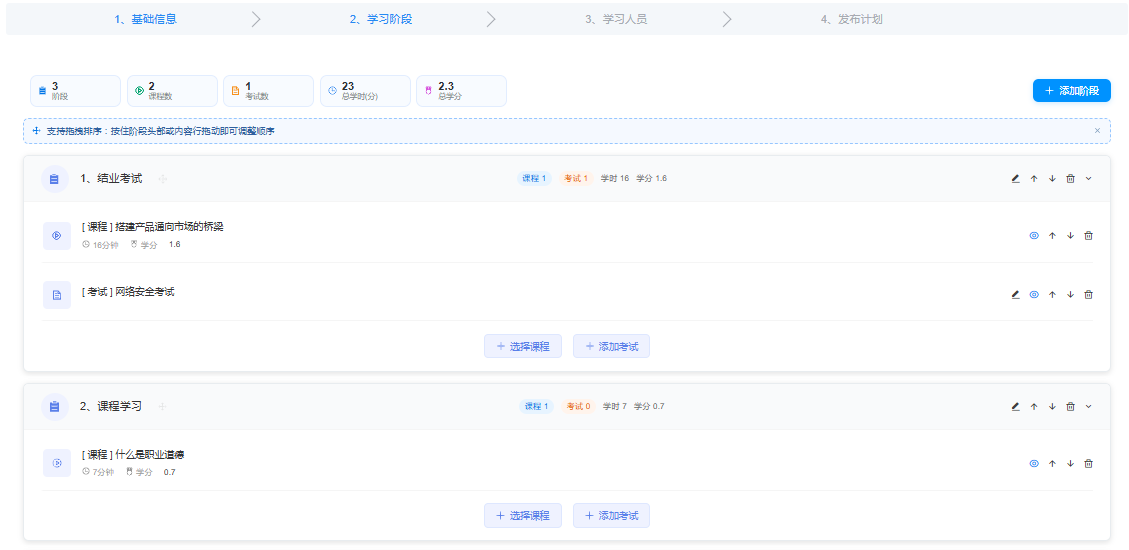Go to step 1、基础信息

coord(145,19)
